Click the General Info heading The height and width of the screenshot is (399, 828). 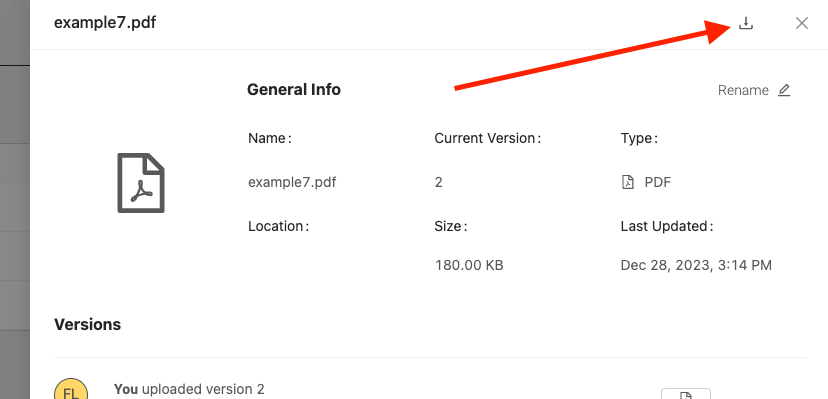(294, 90)
